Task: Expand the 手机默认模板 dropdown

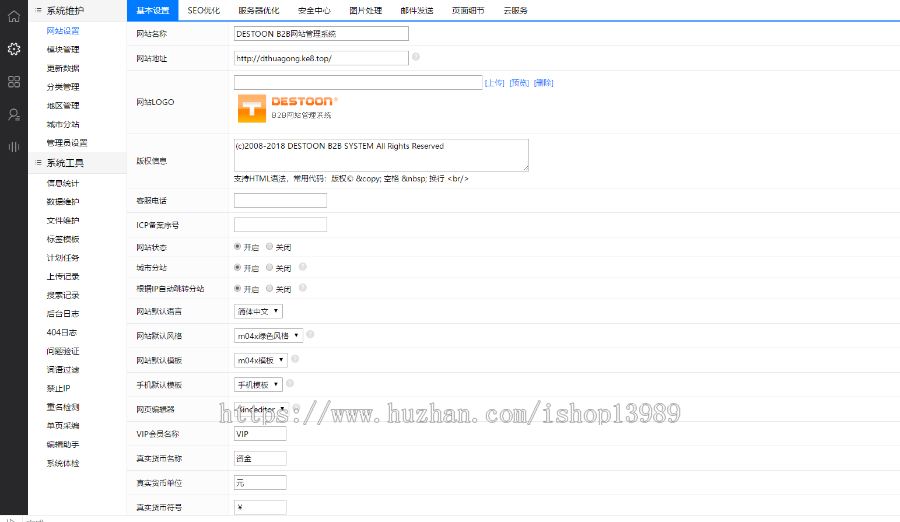Action: point(258,384)
